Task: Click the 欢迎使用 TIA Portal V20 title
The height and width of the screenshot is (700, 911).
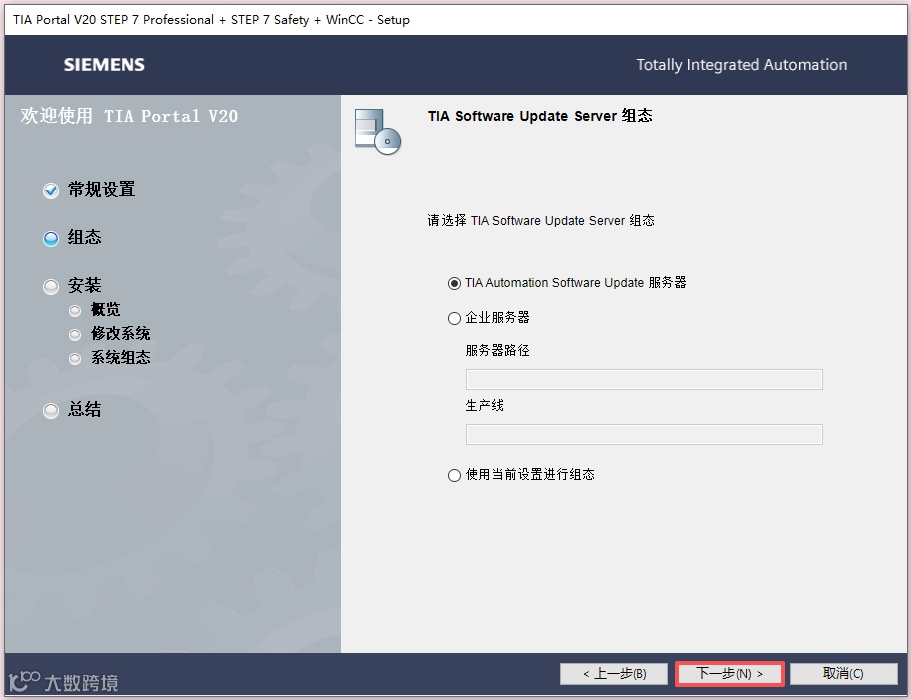Action: coord(129,116)
